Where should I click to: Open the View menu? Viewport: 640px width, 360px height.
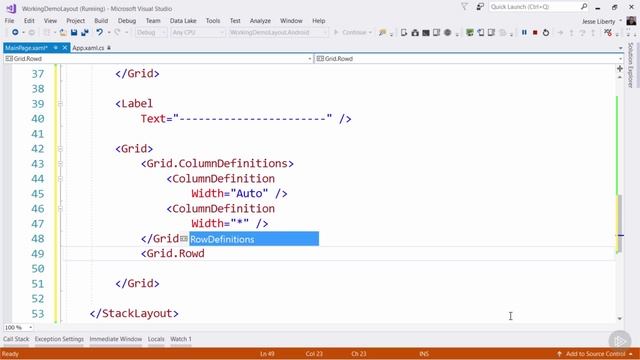[x=50, y=20]
